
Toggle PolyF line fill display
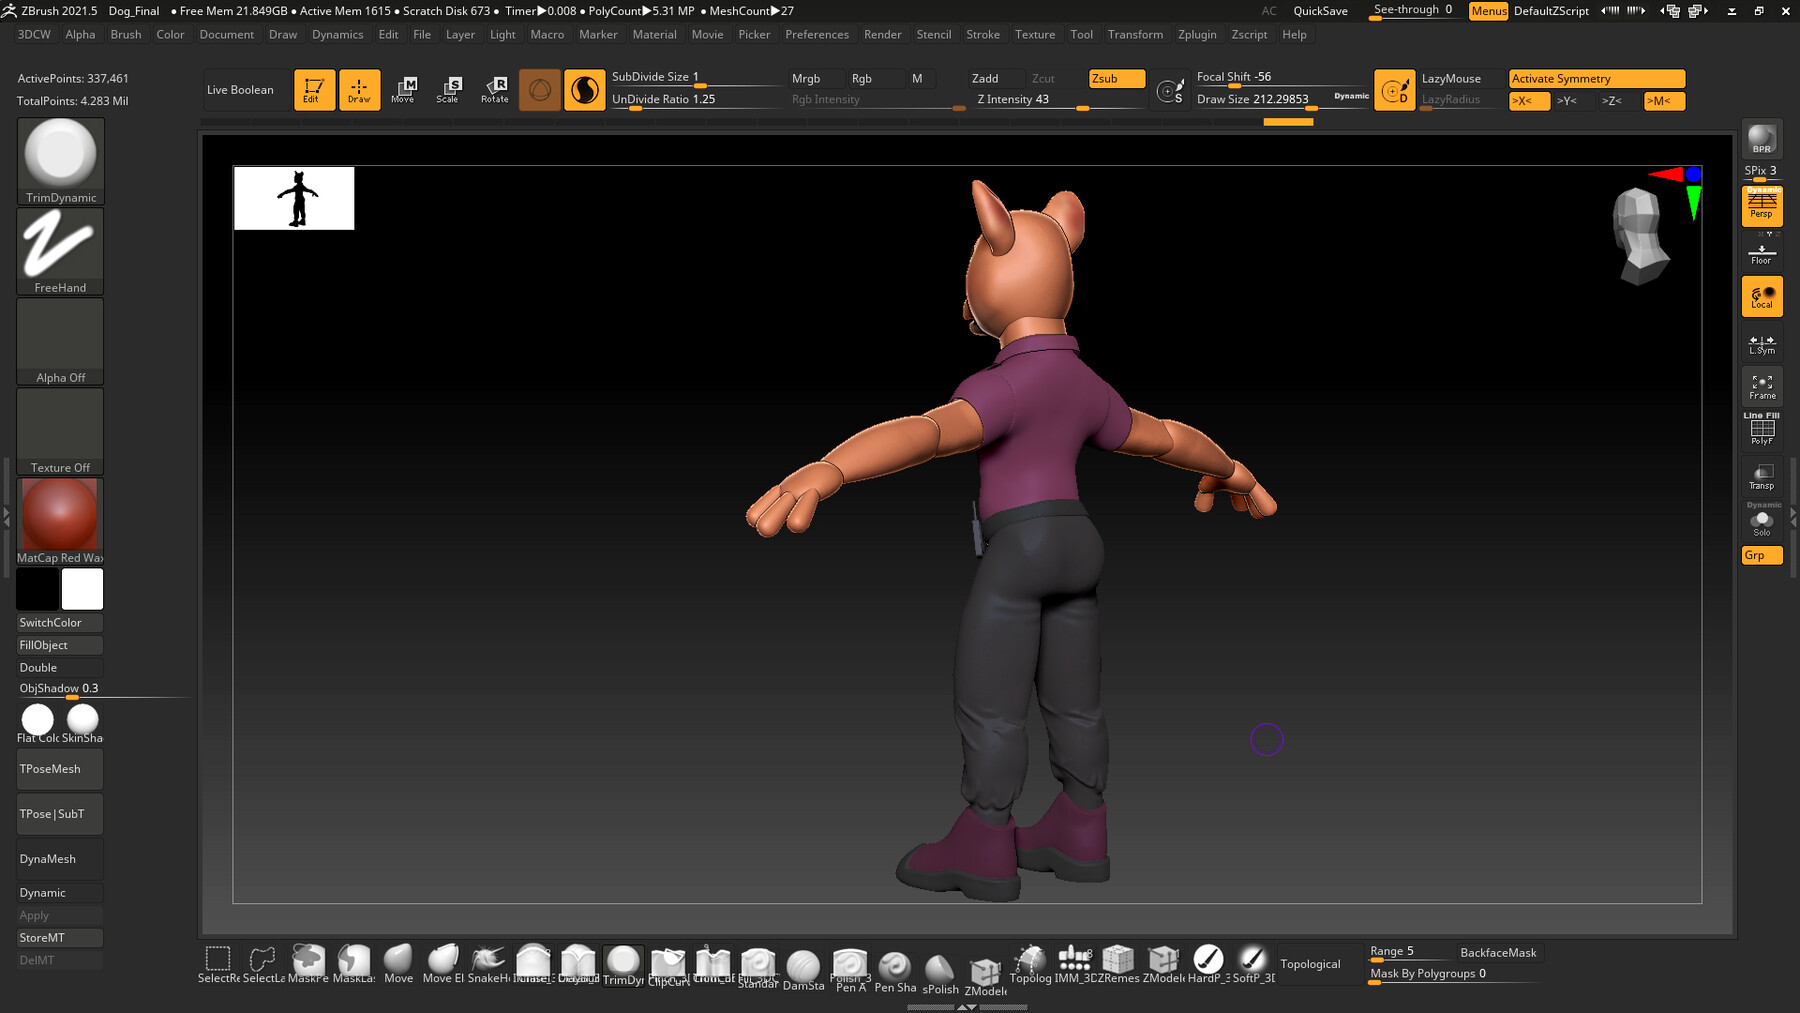(x=1761, y=431)
